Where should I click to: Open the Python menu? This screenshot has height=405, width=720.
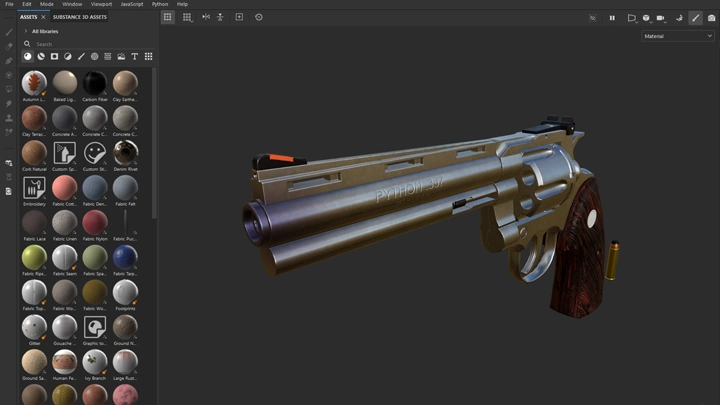tap(160, 4)
